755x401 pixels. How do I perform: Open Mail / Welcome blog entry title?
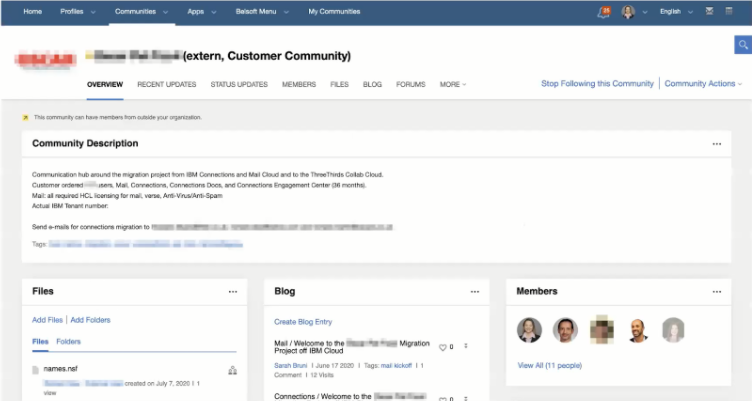(x=351, y=347)
